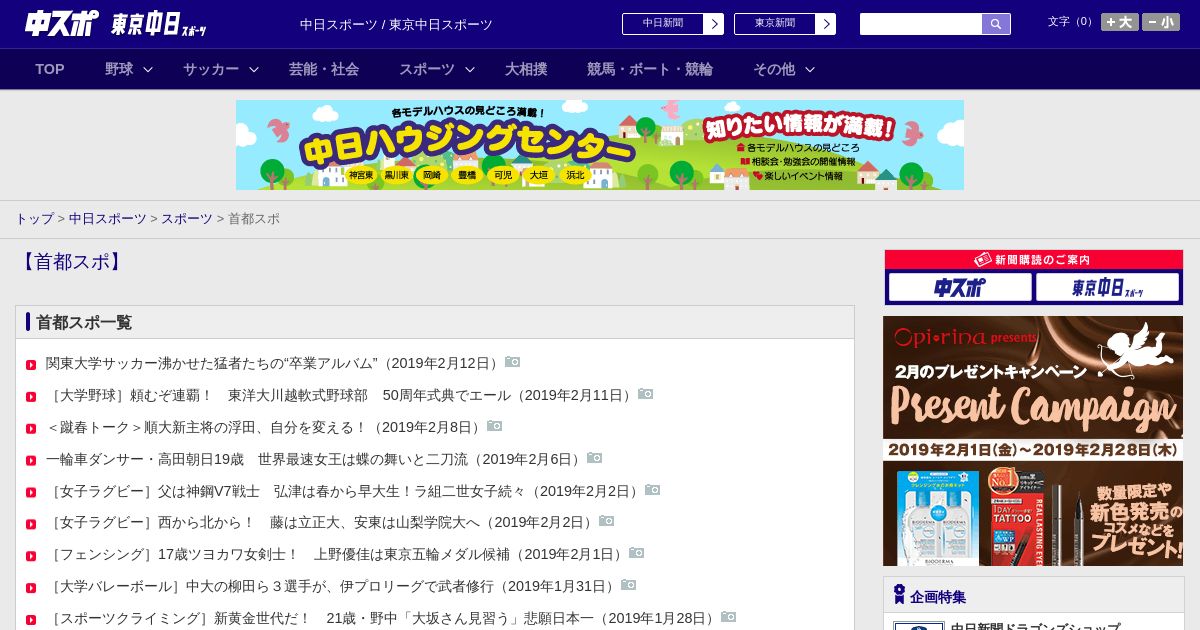Increase font size with 大 button

(1120, 22)
